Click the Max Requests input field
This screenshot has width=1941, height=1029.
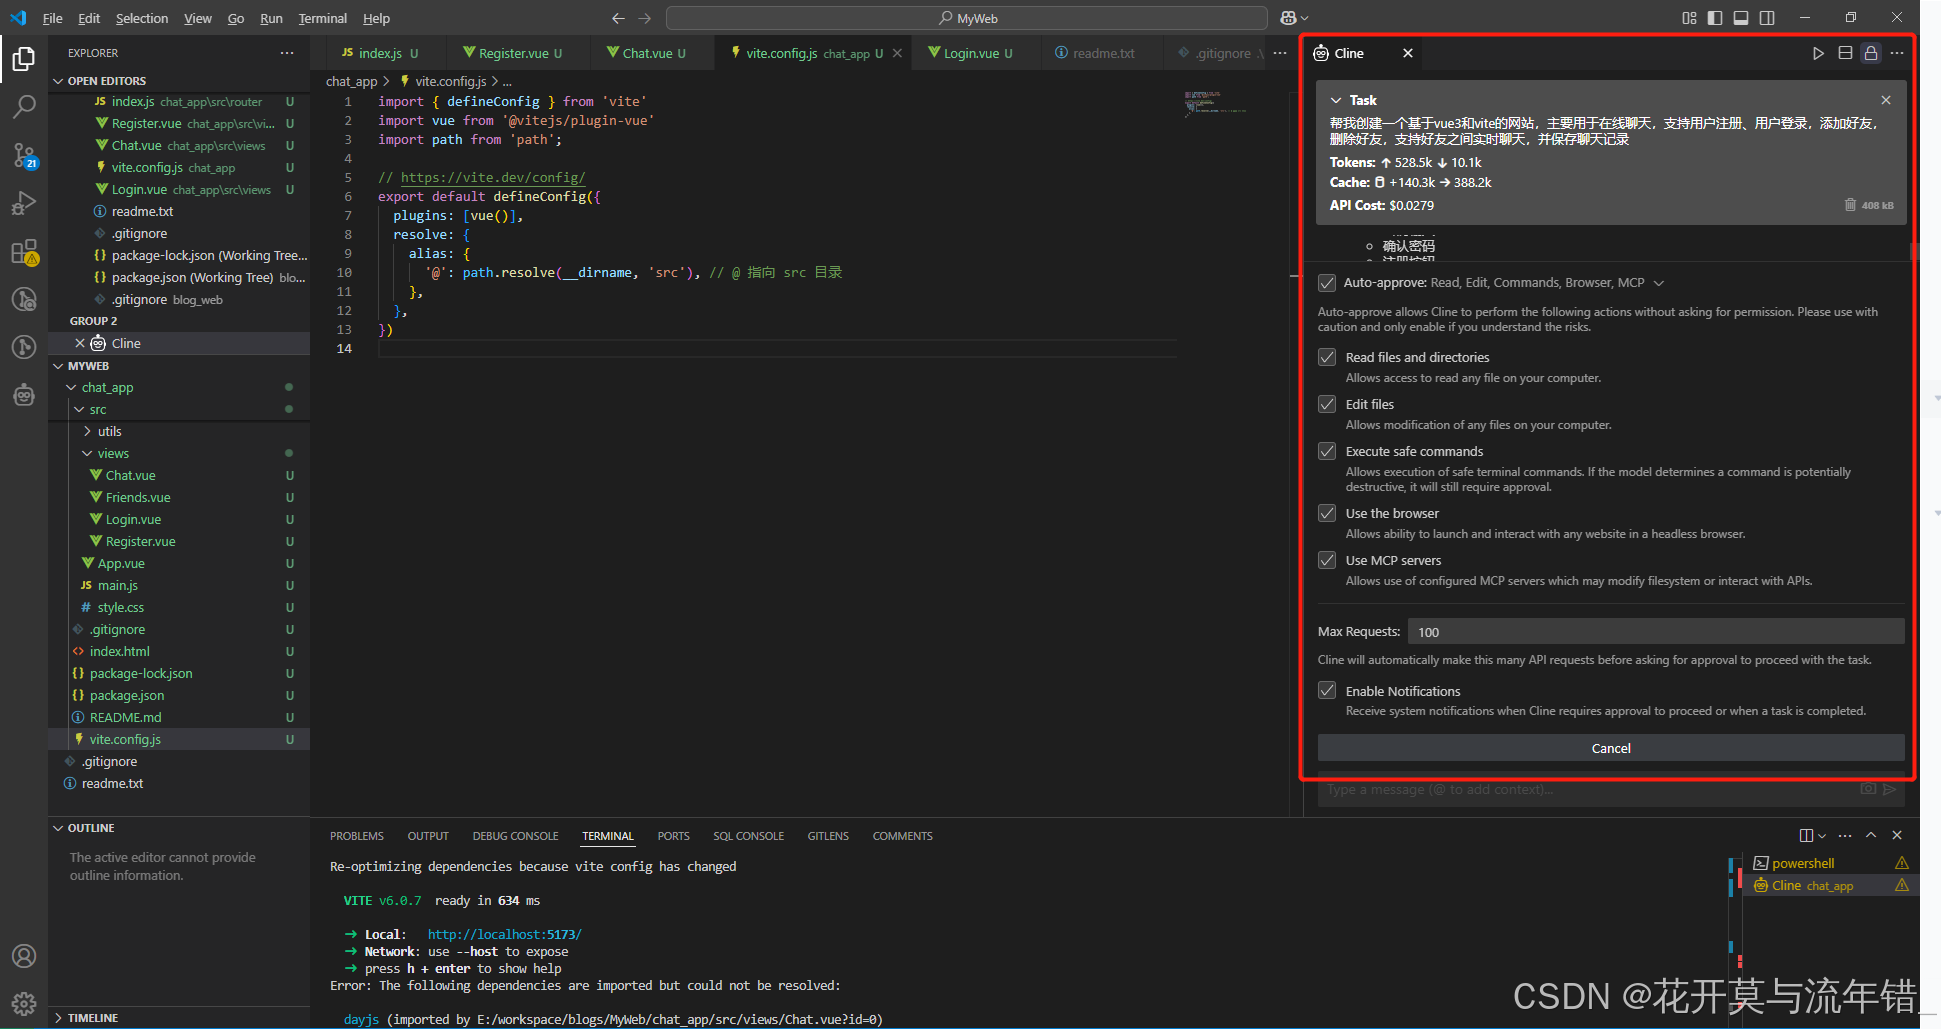click(1656, 632)
